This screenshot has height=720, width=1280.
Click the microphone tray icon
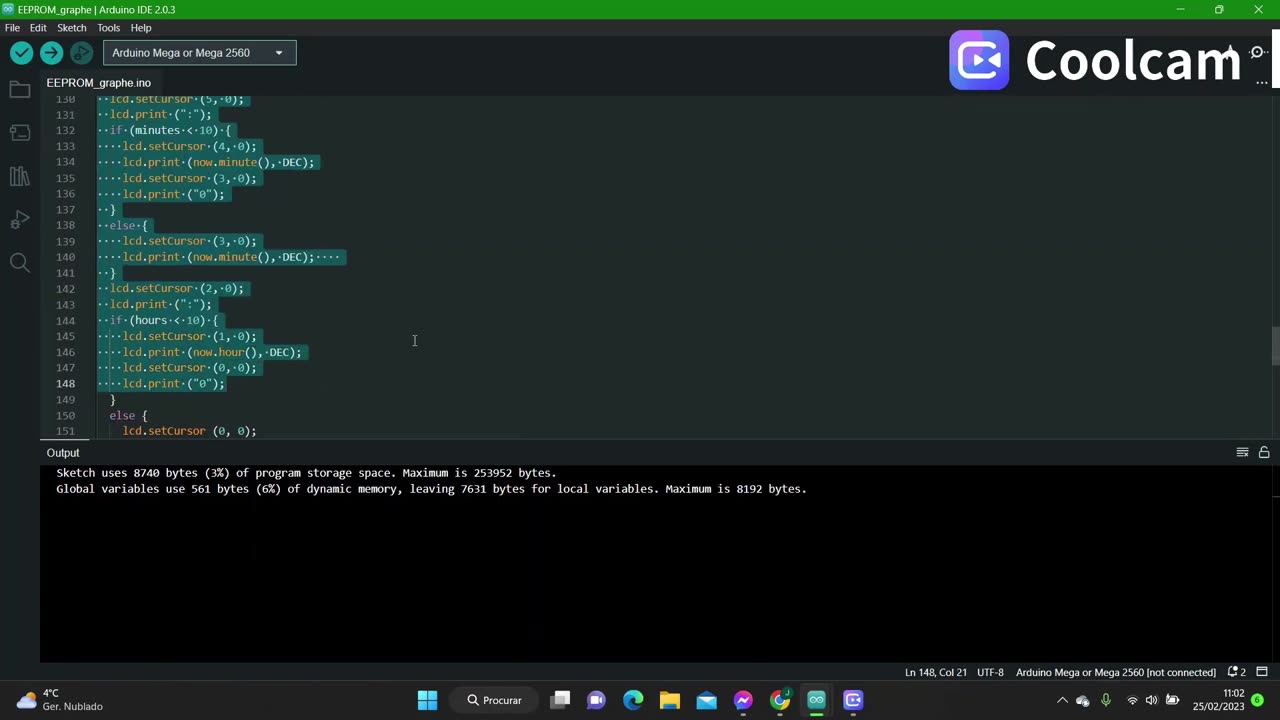(1106, 700)
